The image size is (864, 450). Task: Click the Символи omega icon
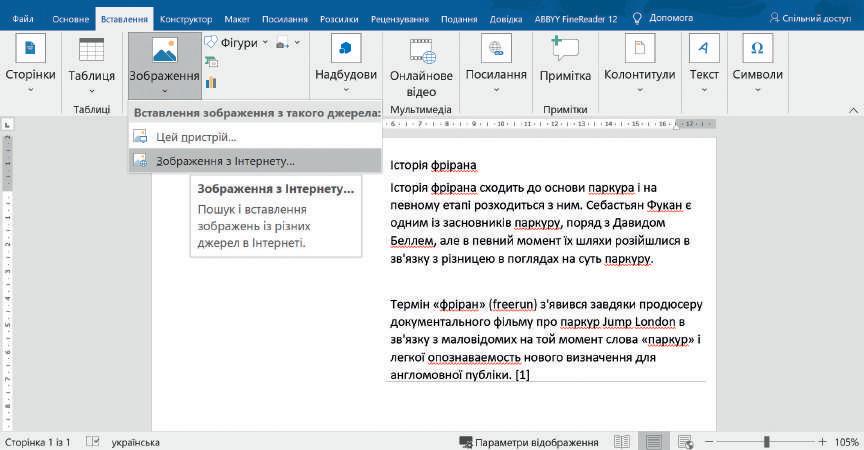pos(757,48)
